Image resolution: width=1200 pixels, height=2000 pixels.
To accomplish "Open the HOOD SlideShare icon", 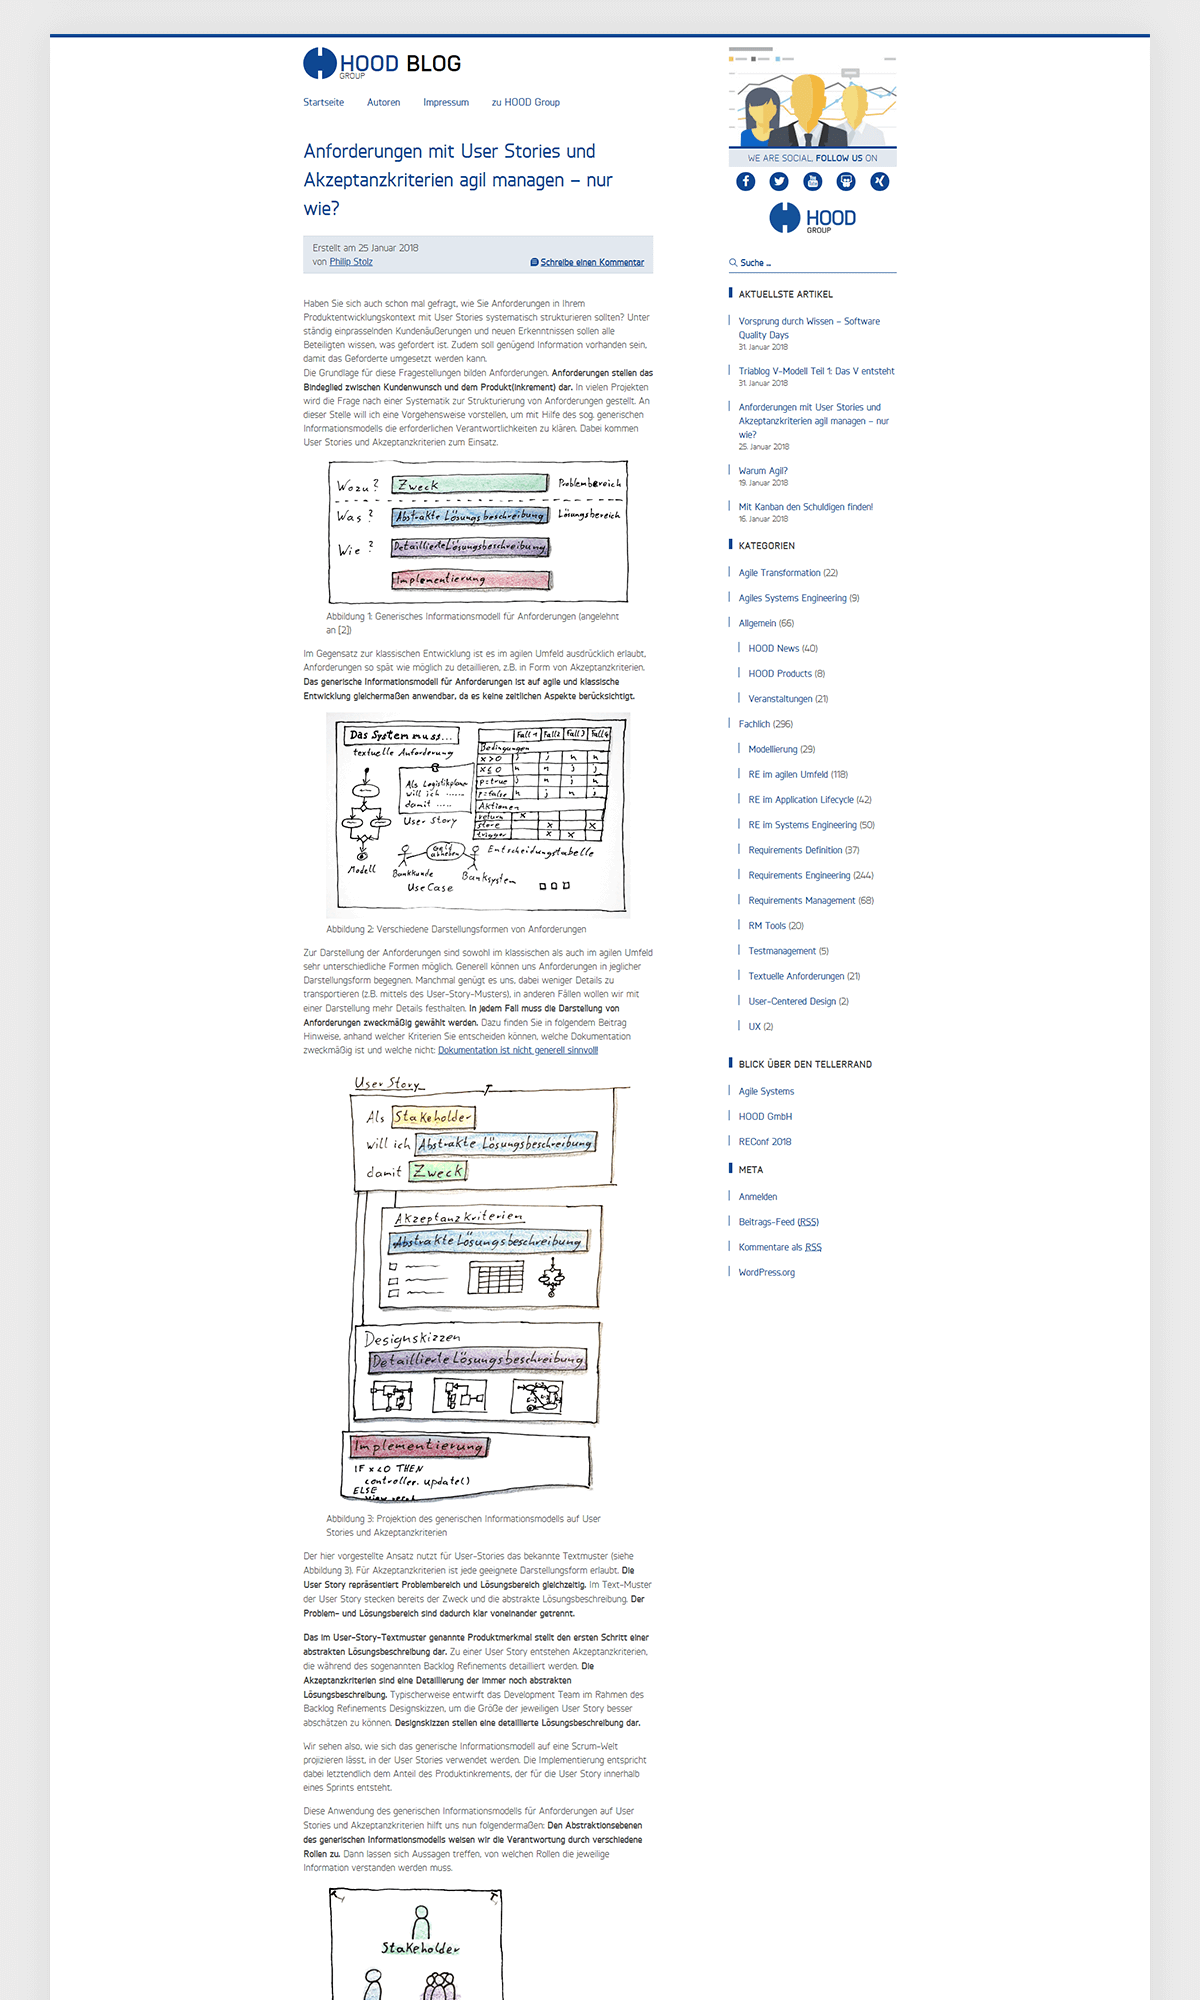I will (x=846, y=181).
